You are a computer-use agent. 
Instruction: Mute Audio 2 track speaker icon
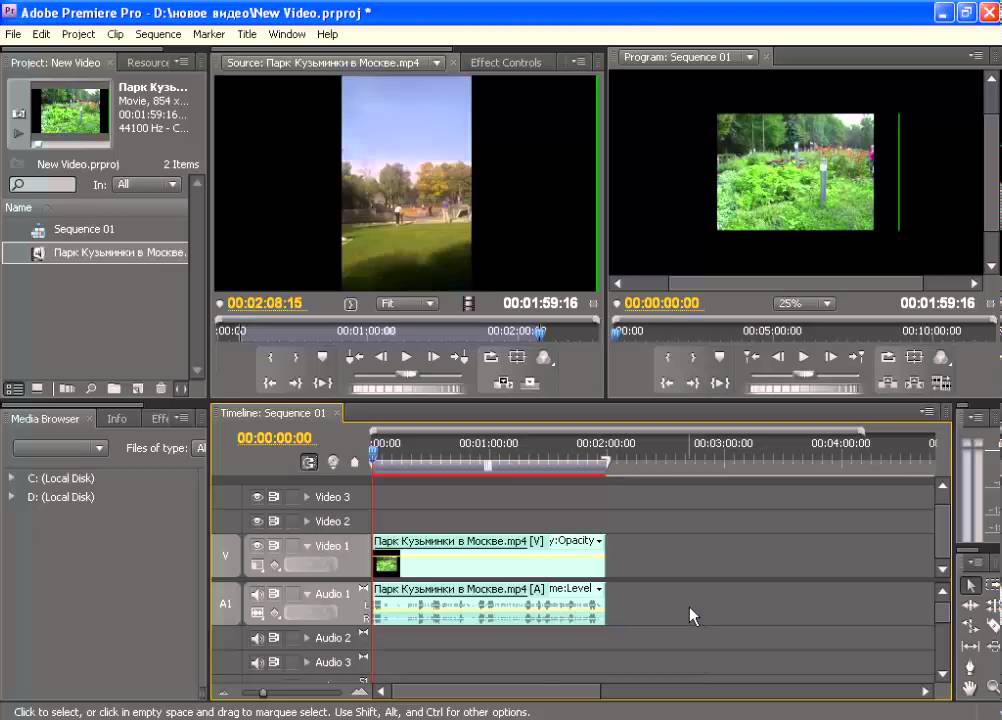[x=257, y=638]
